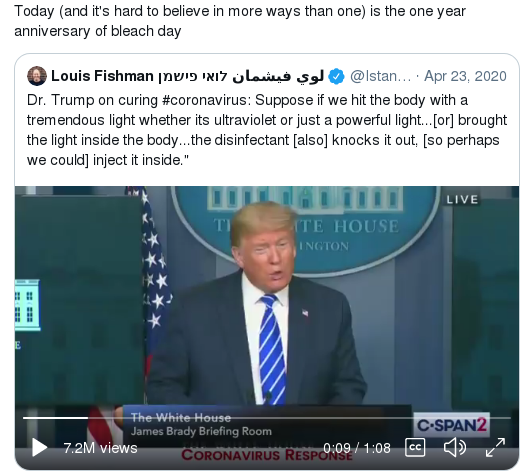The height and width of the screenshot is (475, 532).
Task: Open Louis Fishman's profile avatar
Action: coord(37,76)
